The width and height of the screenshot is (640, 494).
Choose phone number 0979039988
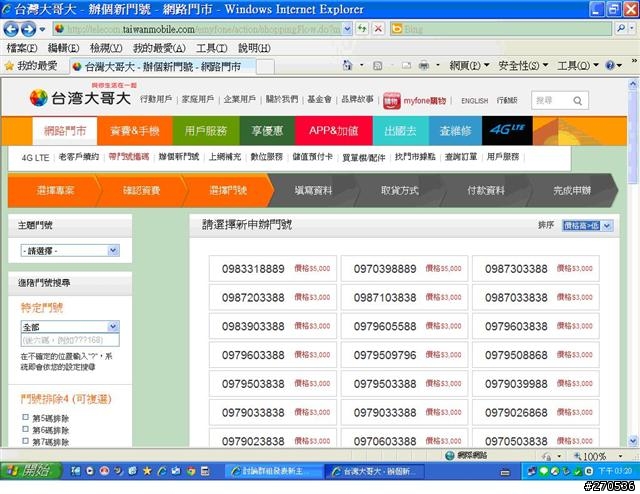click(536, 383)
